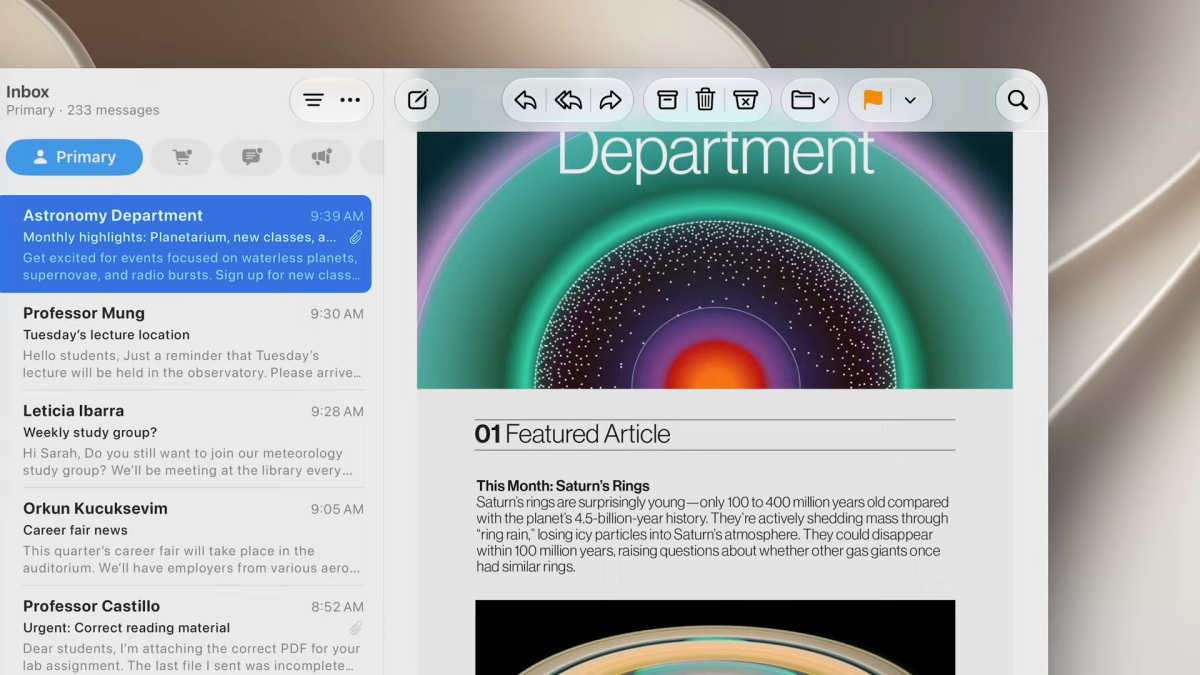Click Tuesday's lecture location subject line

[106, 335]
